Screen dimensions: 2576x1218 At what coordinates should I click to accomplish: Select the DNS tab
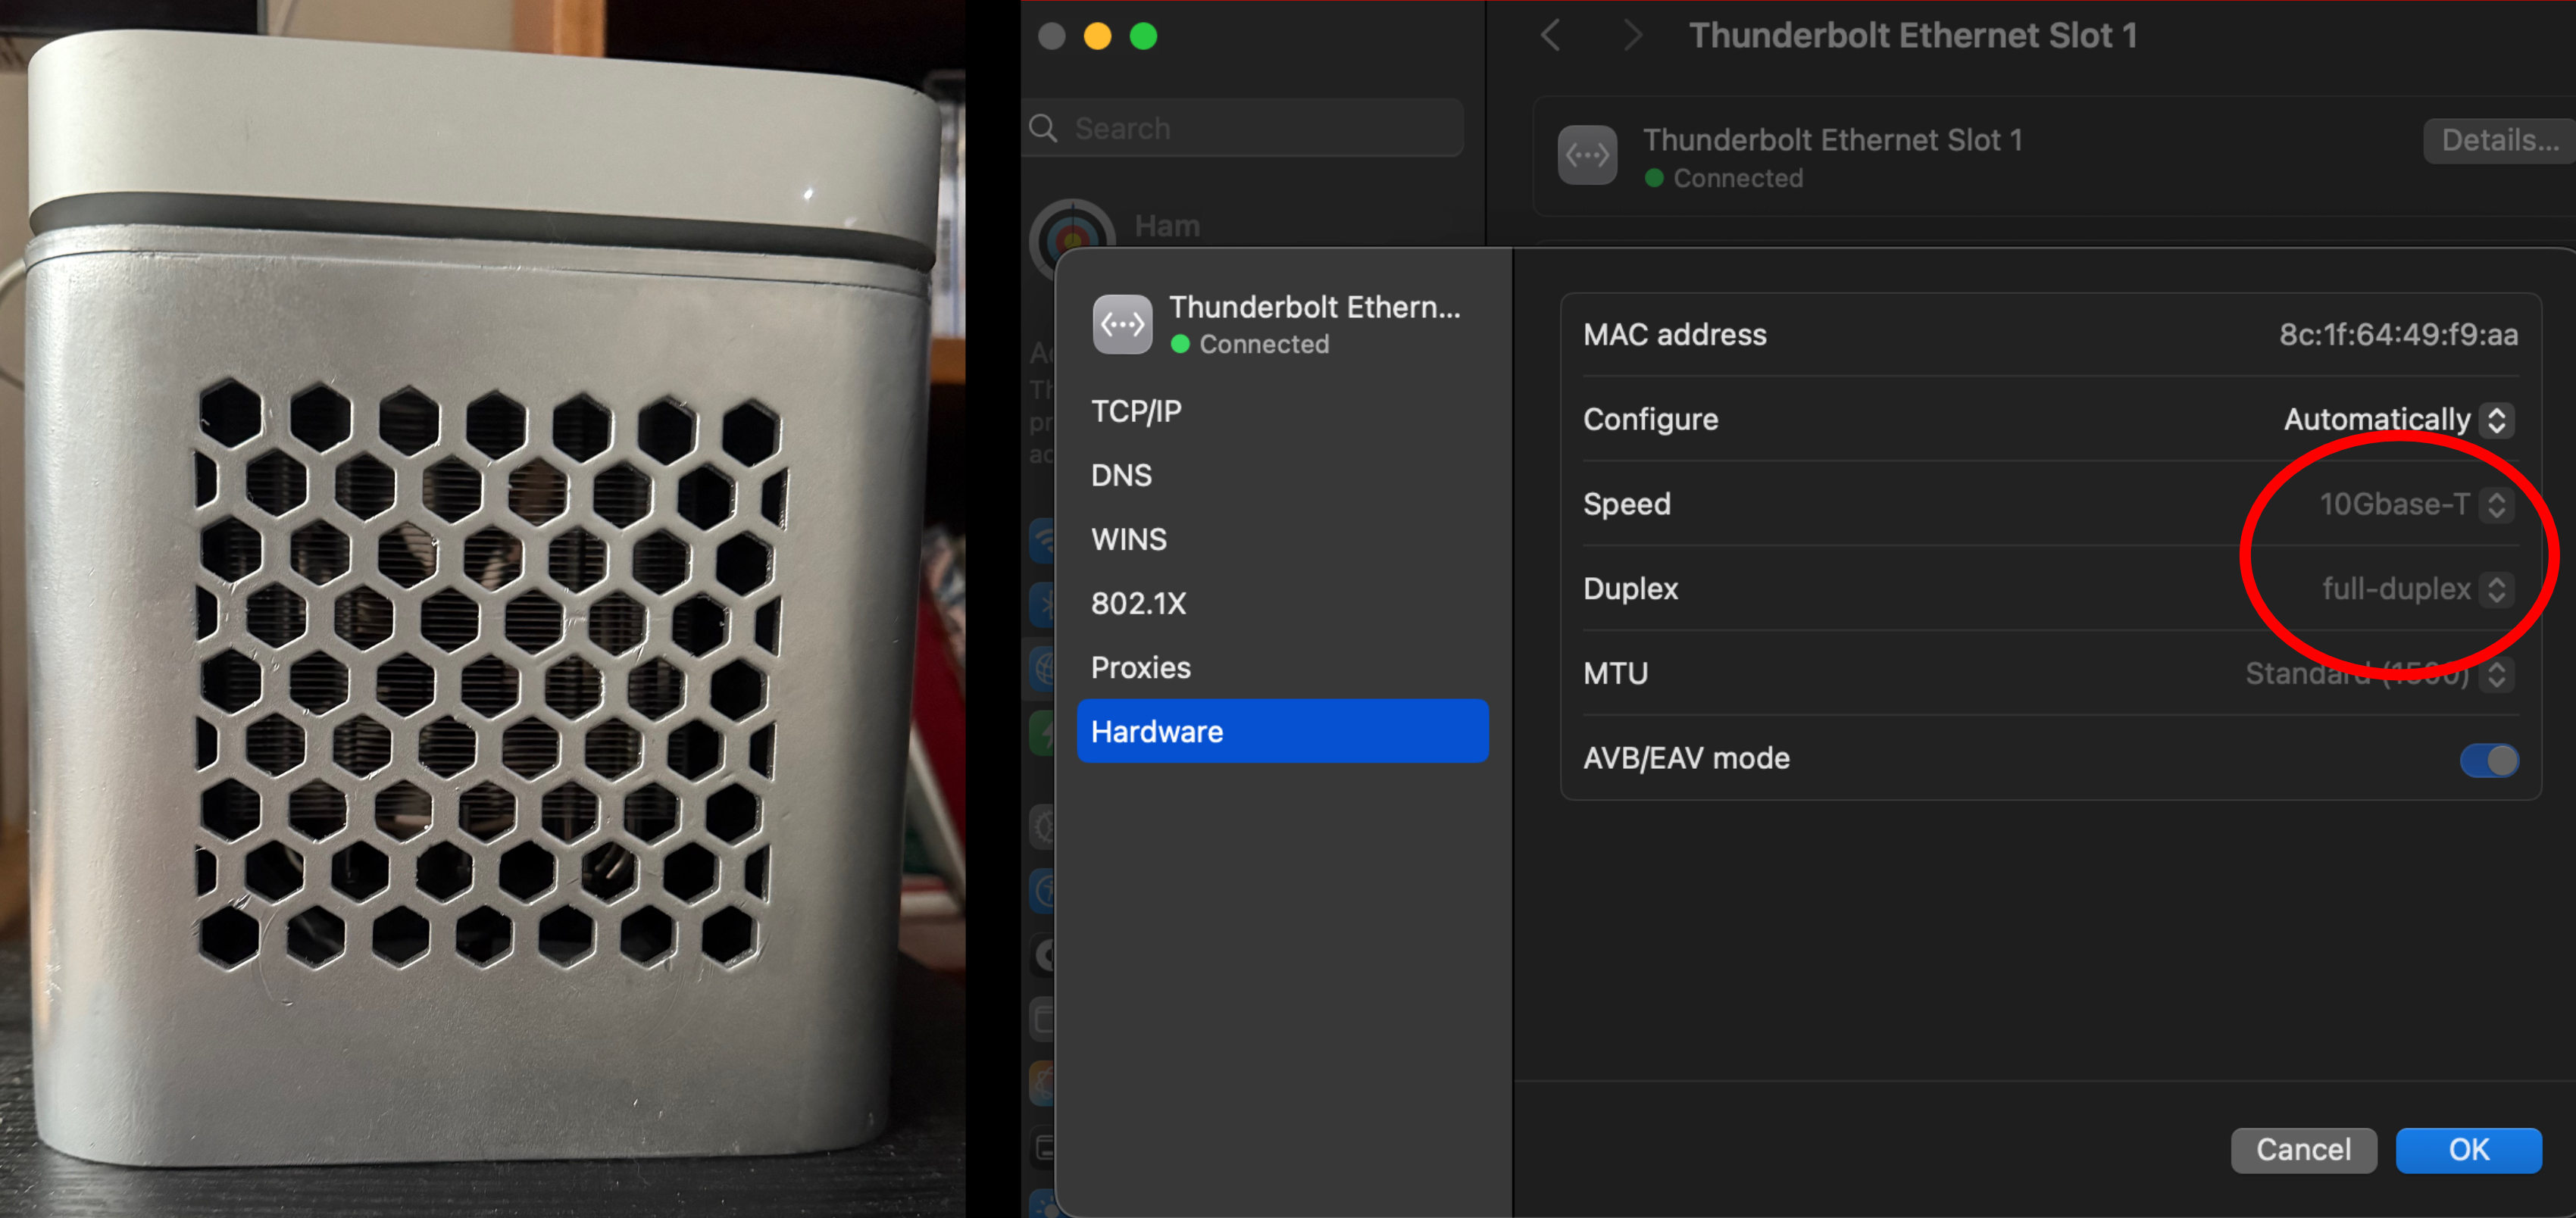pos(1121,475)
